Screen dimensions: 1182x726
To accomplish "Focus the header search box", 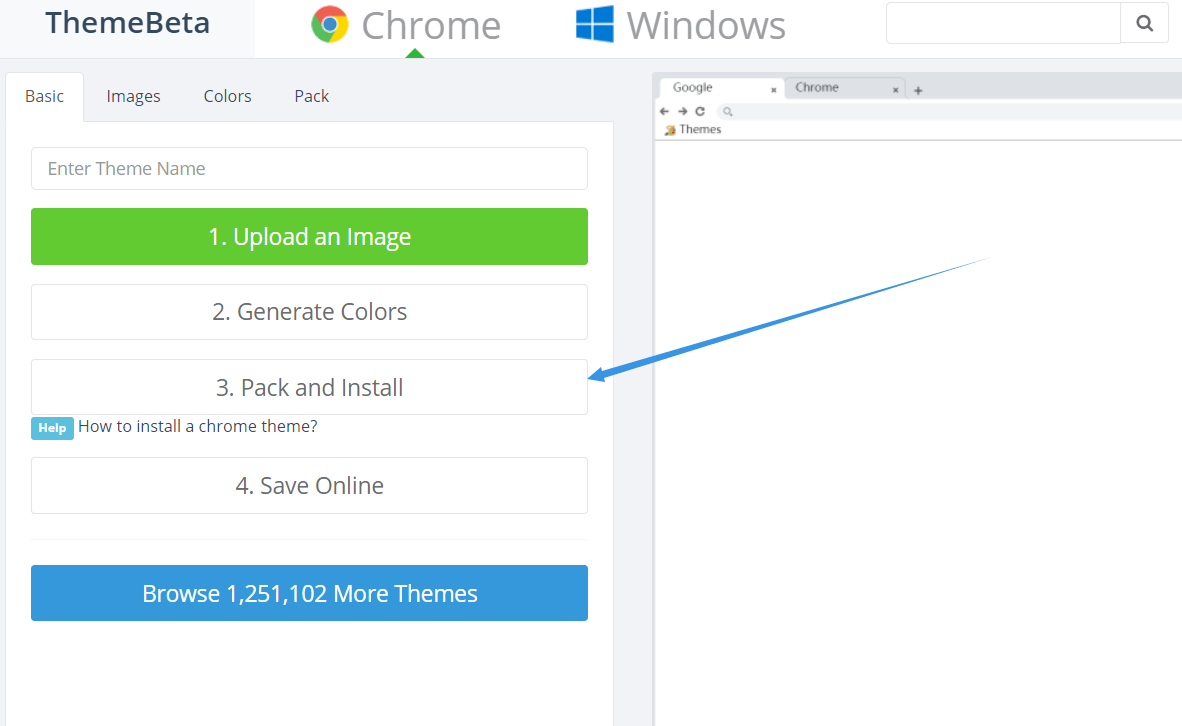I will [x=1003, y=23].
